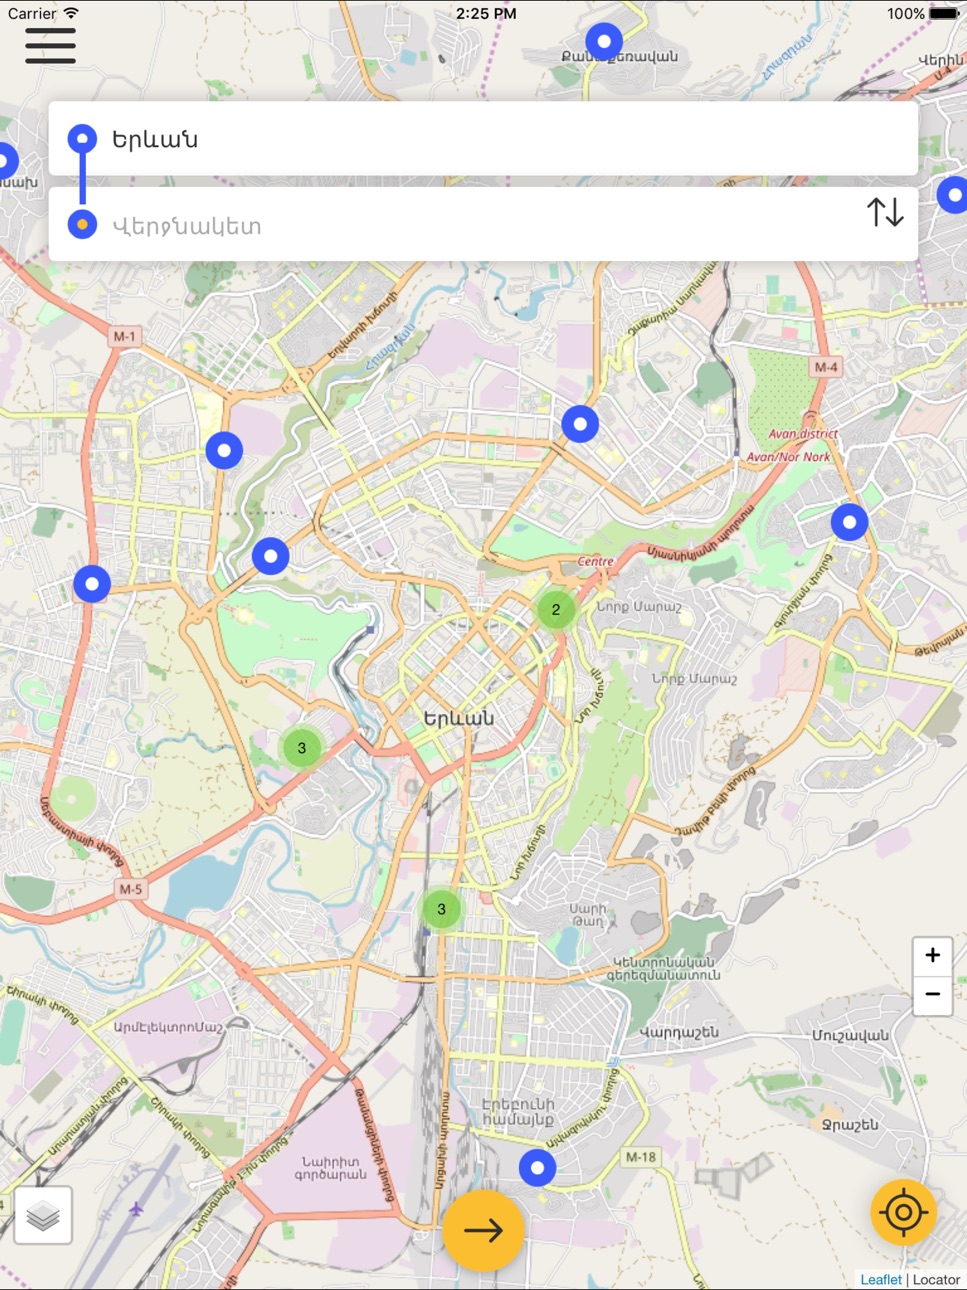Open the map layers button

point(43,1215)
